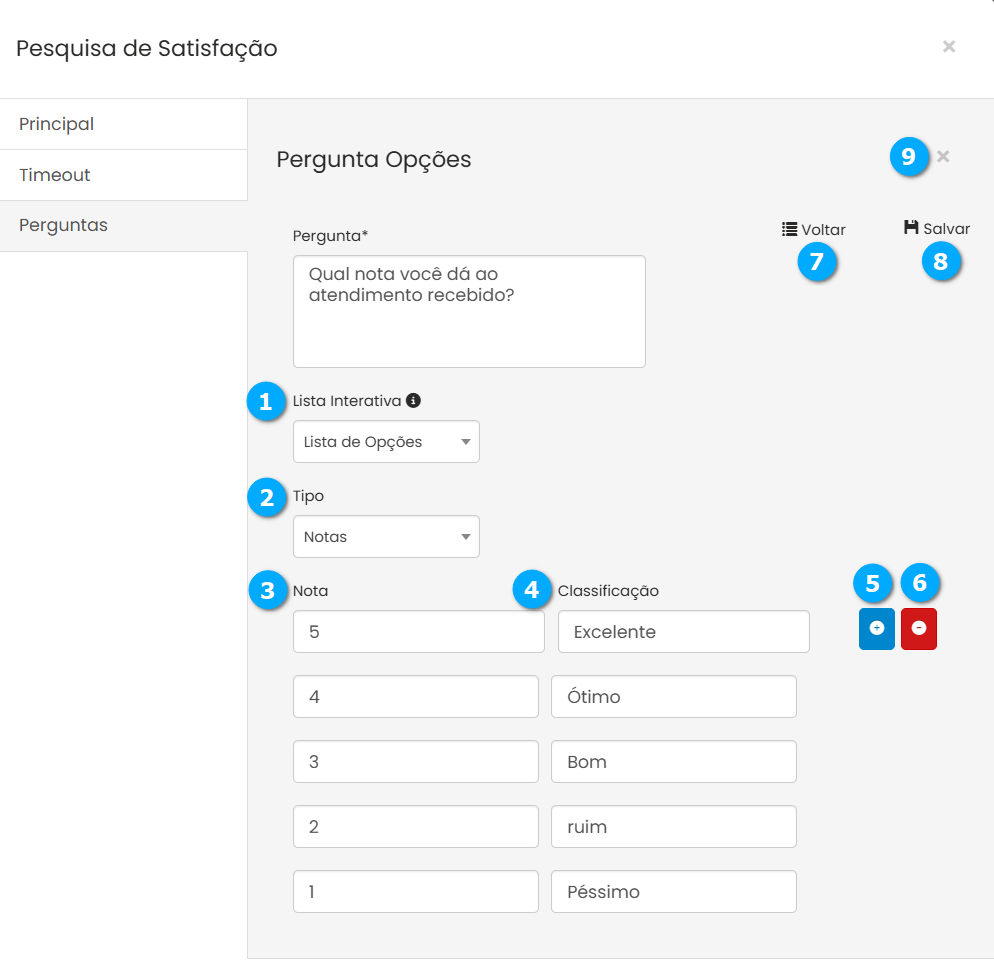Image resolution: width=994 pixels, height=978 pixels.
Task: Click the Nota field containing 5
Action: (x=418, y=632)
